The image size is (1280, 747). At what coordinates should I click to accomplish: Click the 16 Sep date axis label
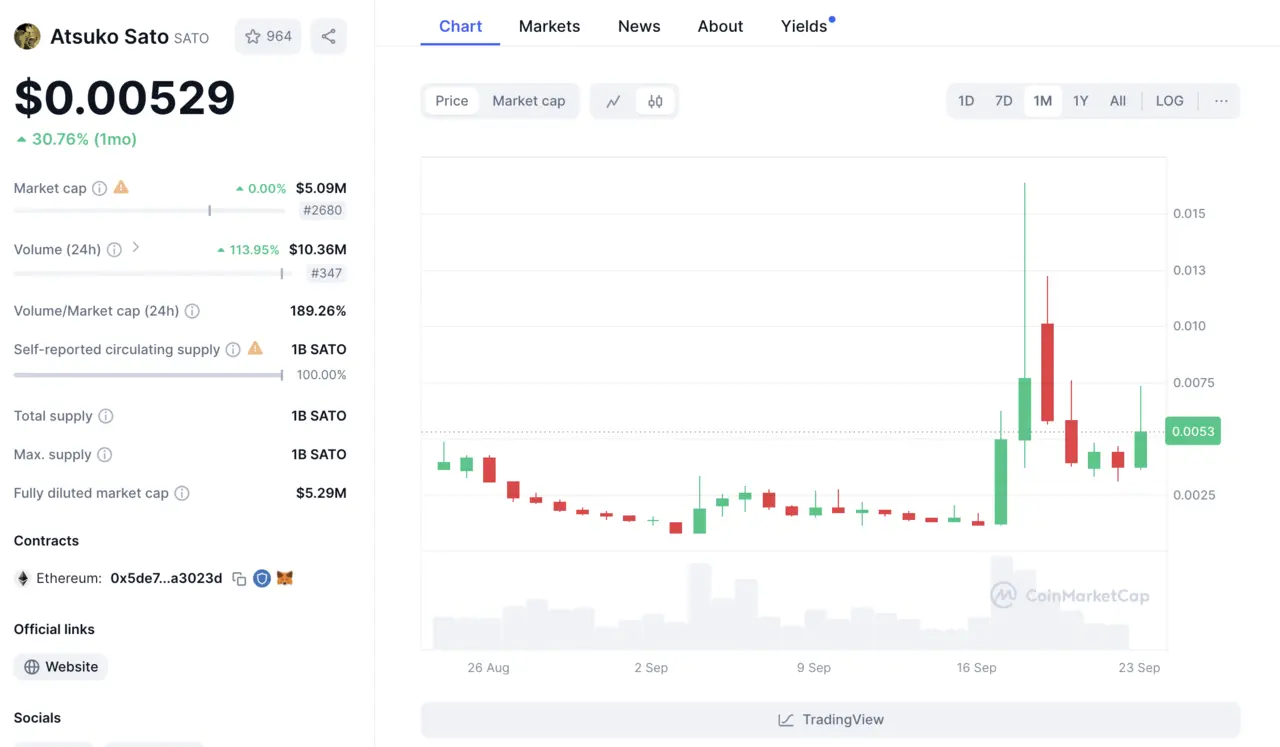coord(976,667)
